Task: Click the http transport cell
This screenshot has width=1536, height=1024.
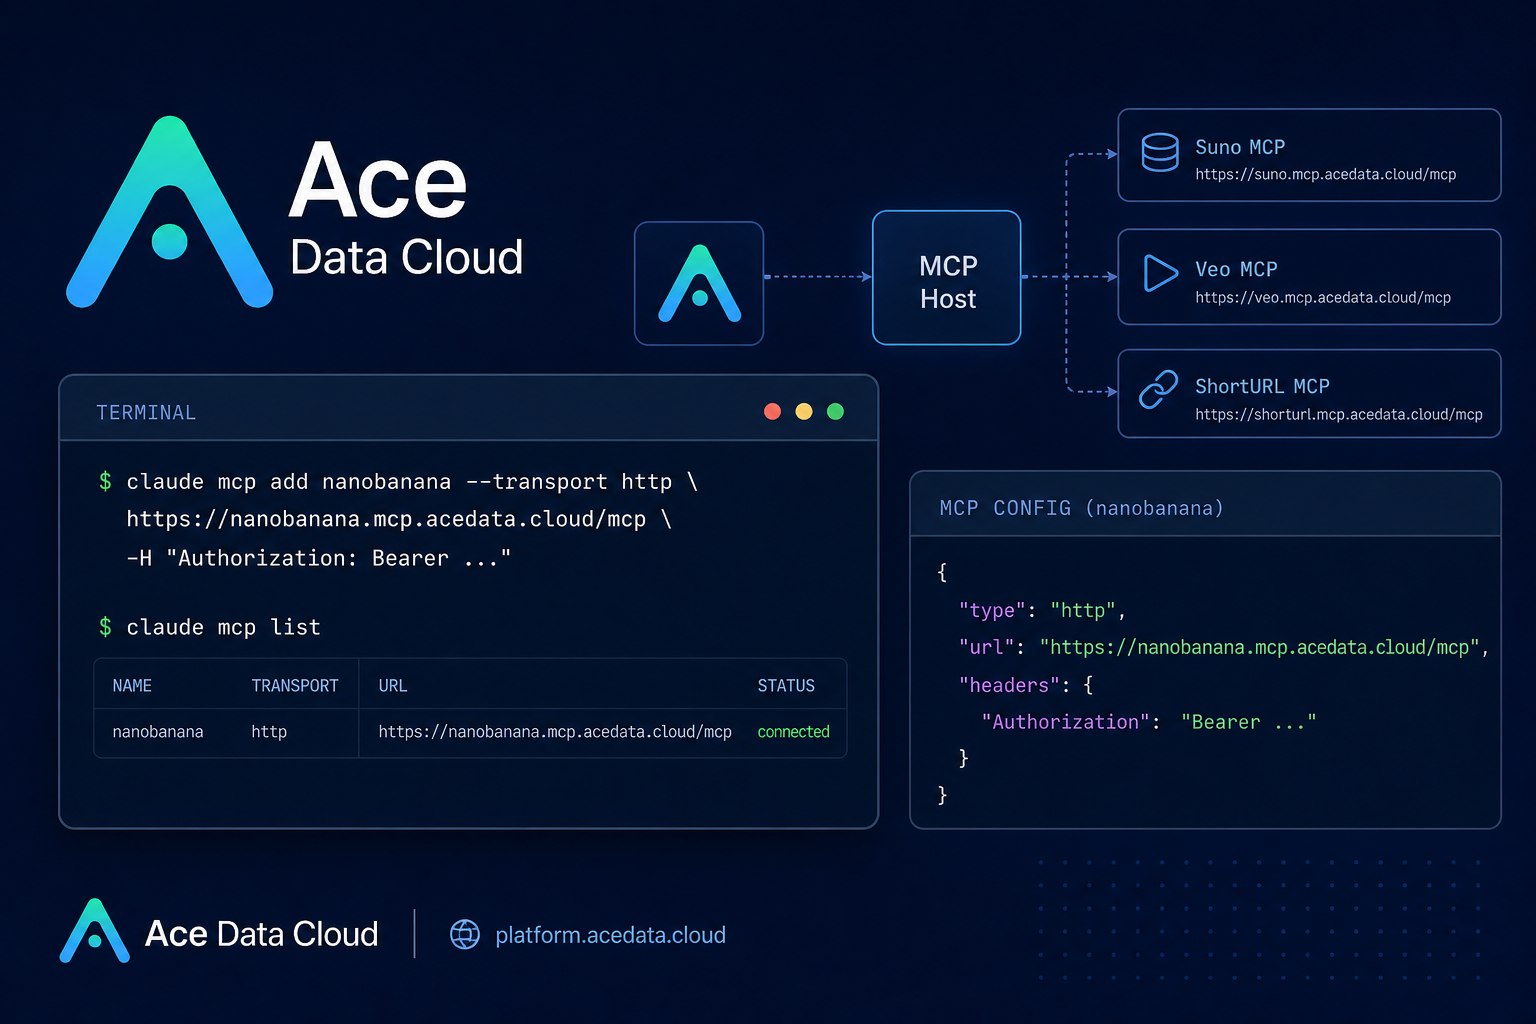Action: (x=269, y=732)
